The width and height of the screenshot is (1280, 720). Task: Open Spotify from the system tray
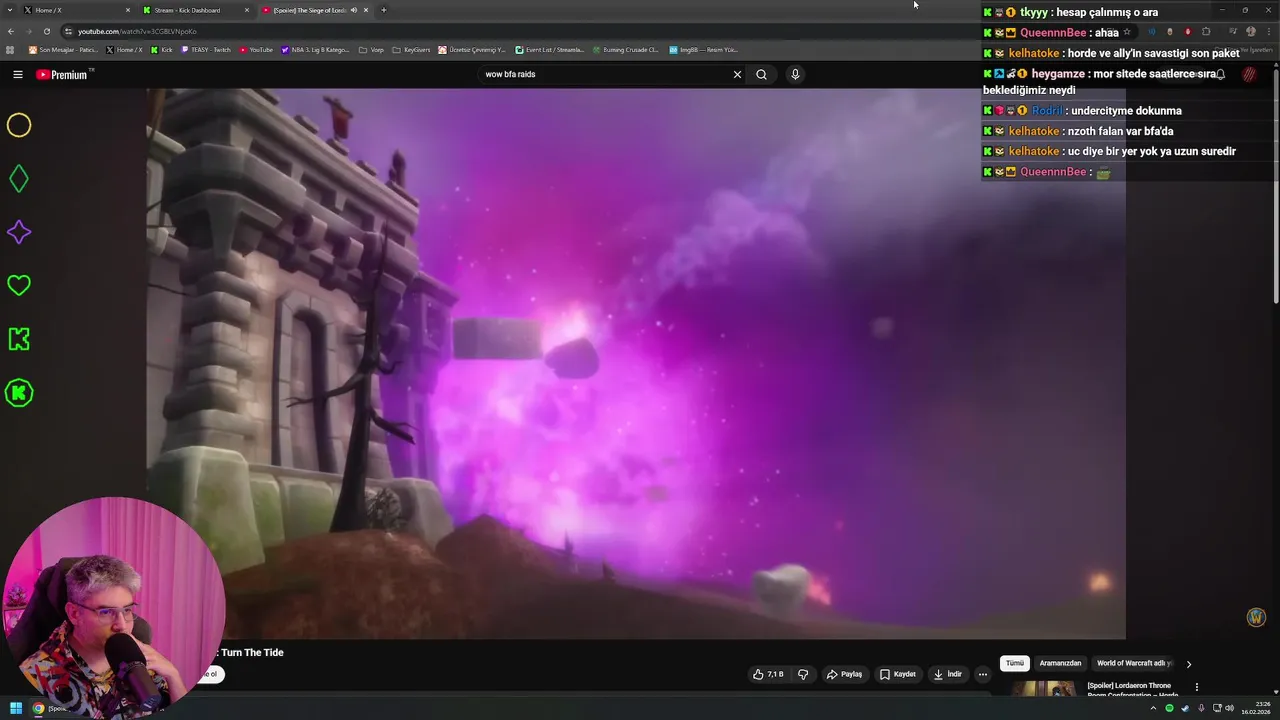pyautogui.click(x=1169, y=708)
